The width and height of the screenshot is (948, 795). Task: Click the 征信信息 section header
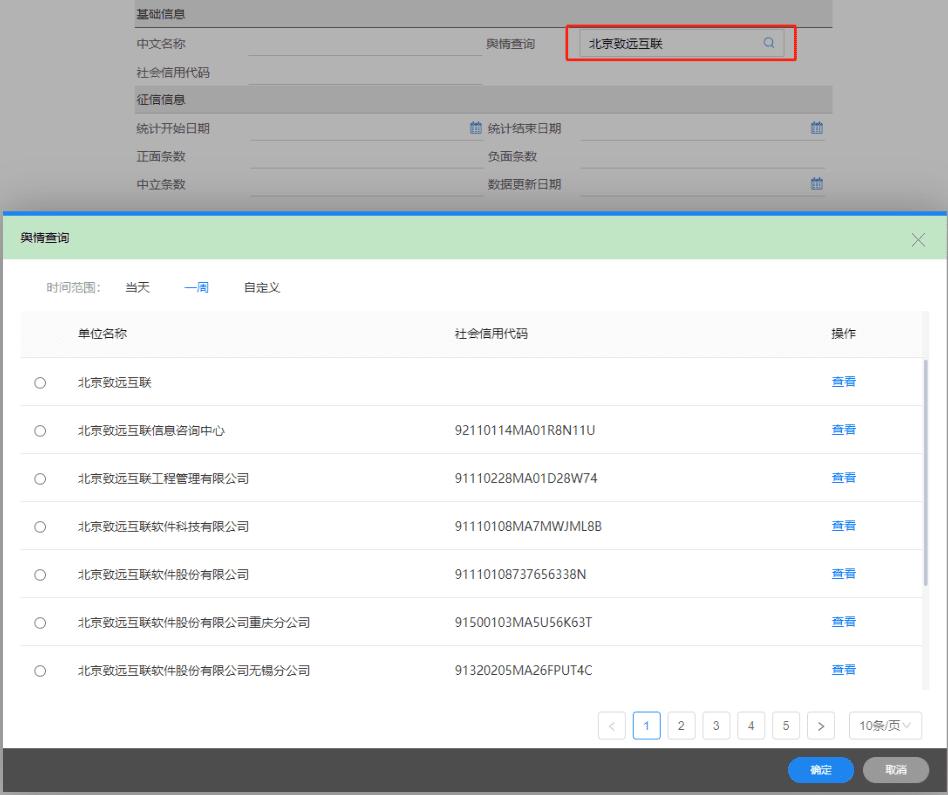click(483, 100)
